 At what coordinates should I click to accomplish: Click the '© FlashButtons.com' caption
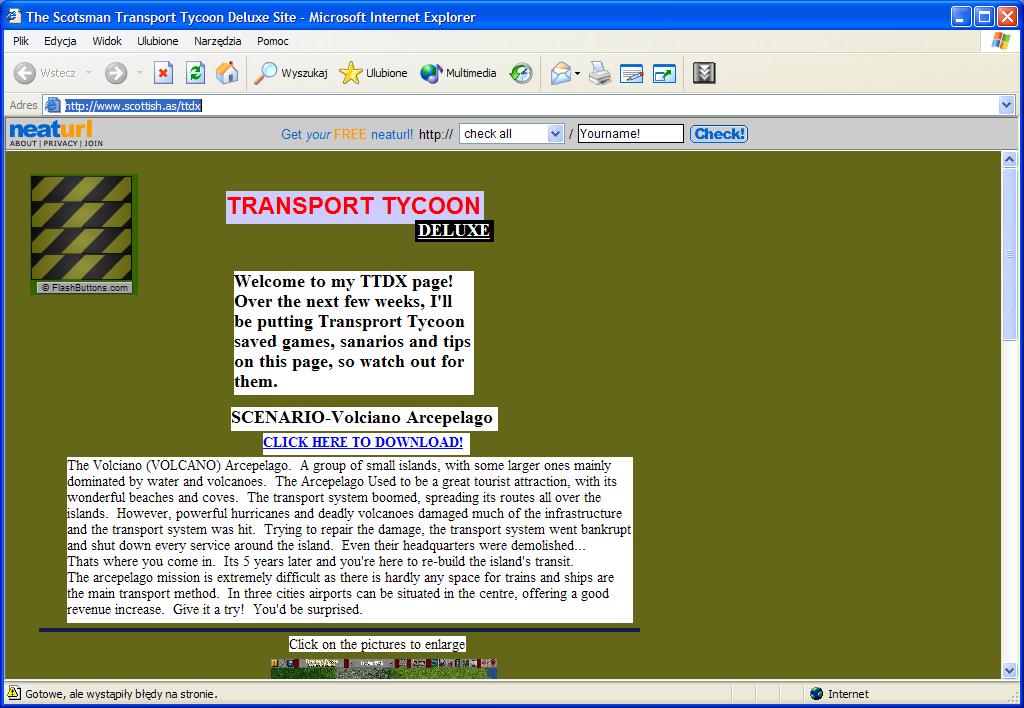85,287
